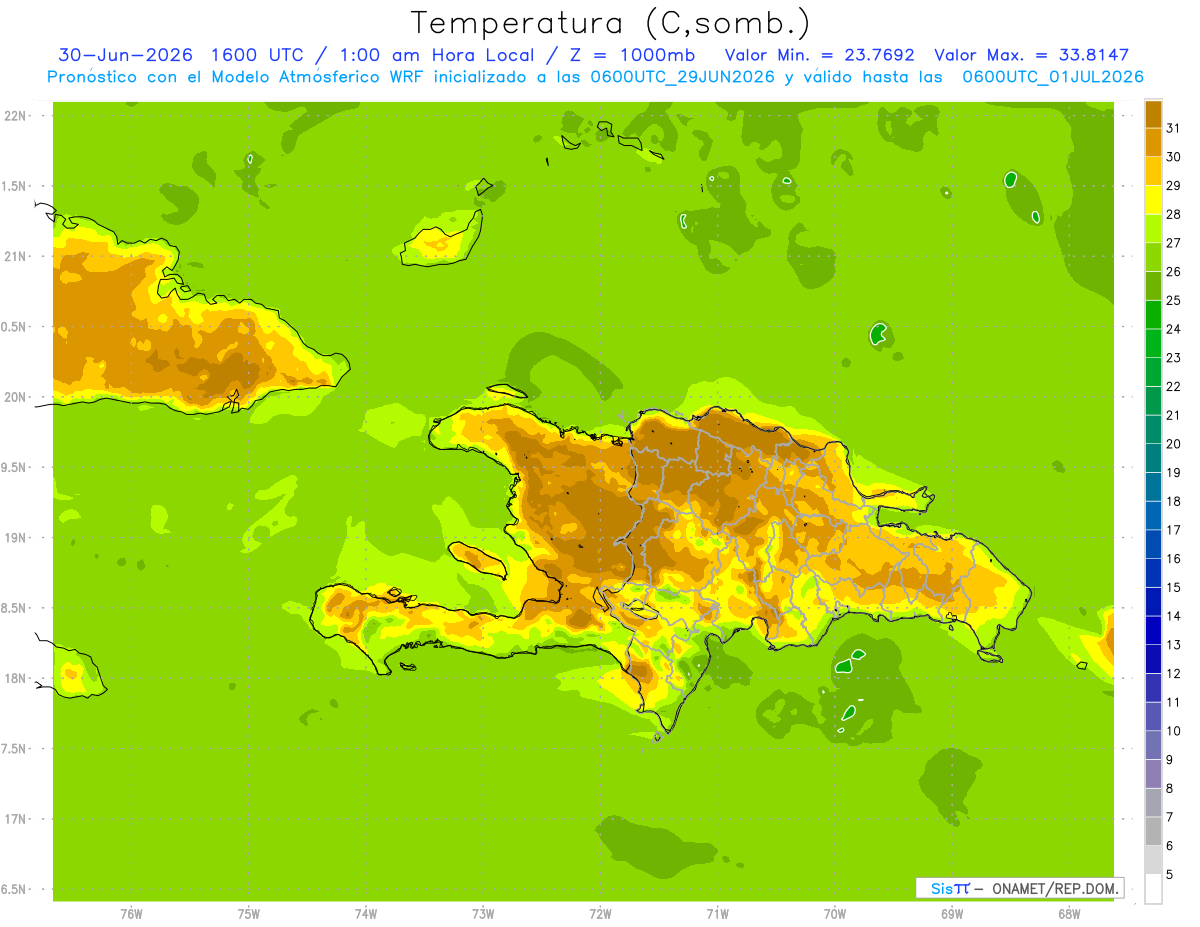Select the 'Valor Min. = 23.7692' text
The height and width of the screenshot is (927, 1200).
(x=819, y=56)
